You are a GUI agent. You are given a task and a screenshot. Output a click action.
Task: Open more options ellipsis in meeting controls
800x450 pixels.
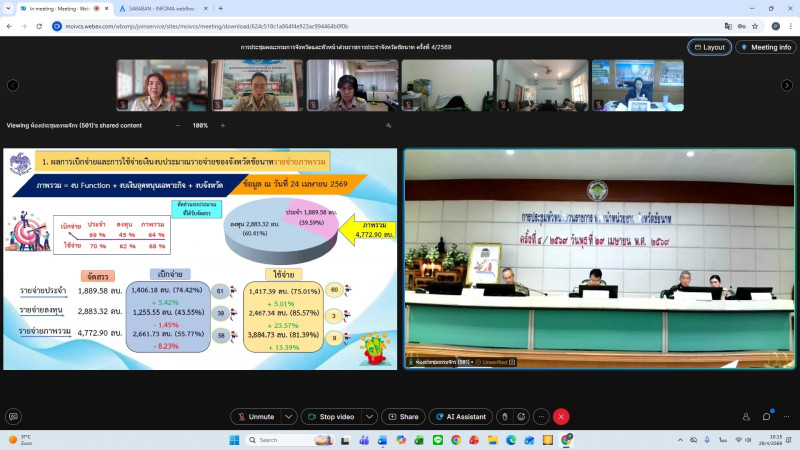tap(541, 417)
